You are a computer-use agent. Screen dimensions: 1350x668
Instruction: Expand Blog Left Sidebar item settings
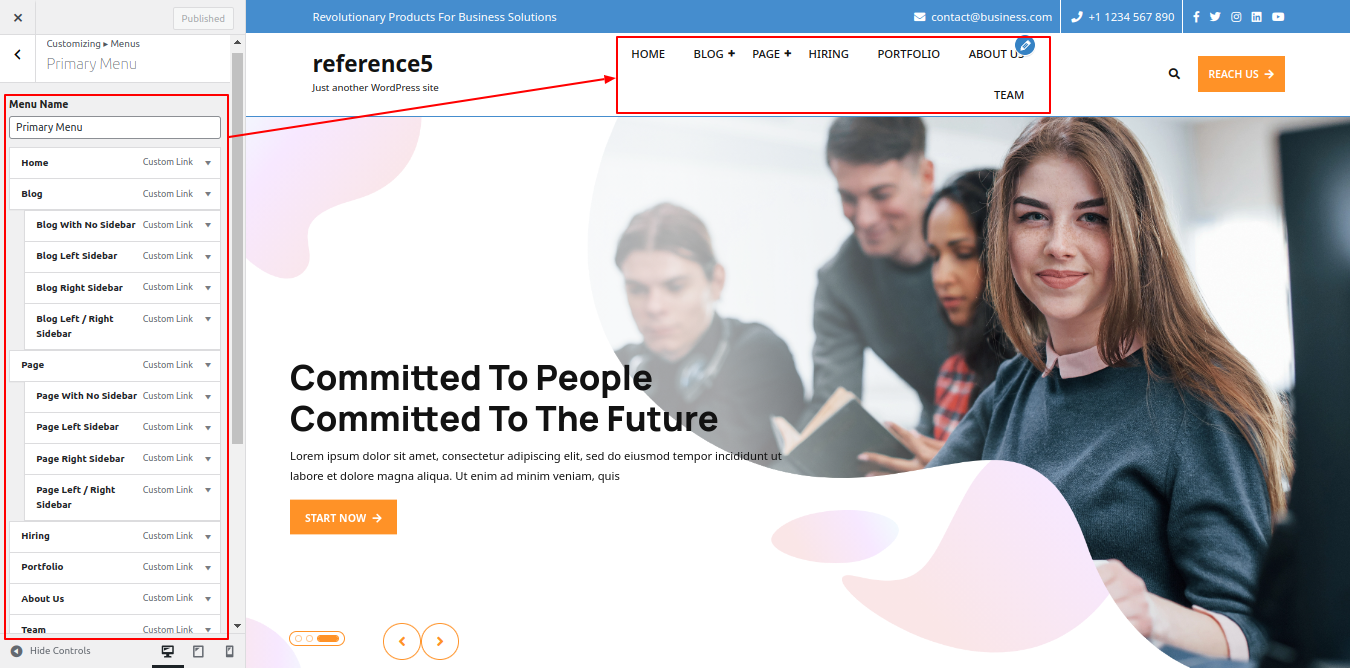click(x=208, y=256)
